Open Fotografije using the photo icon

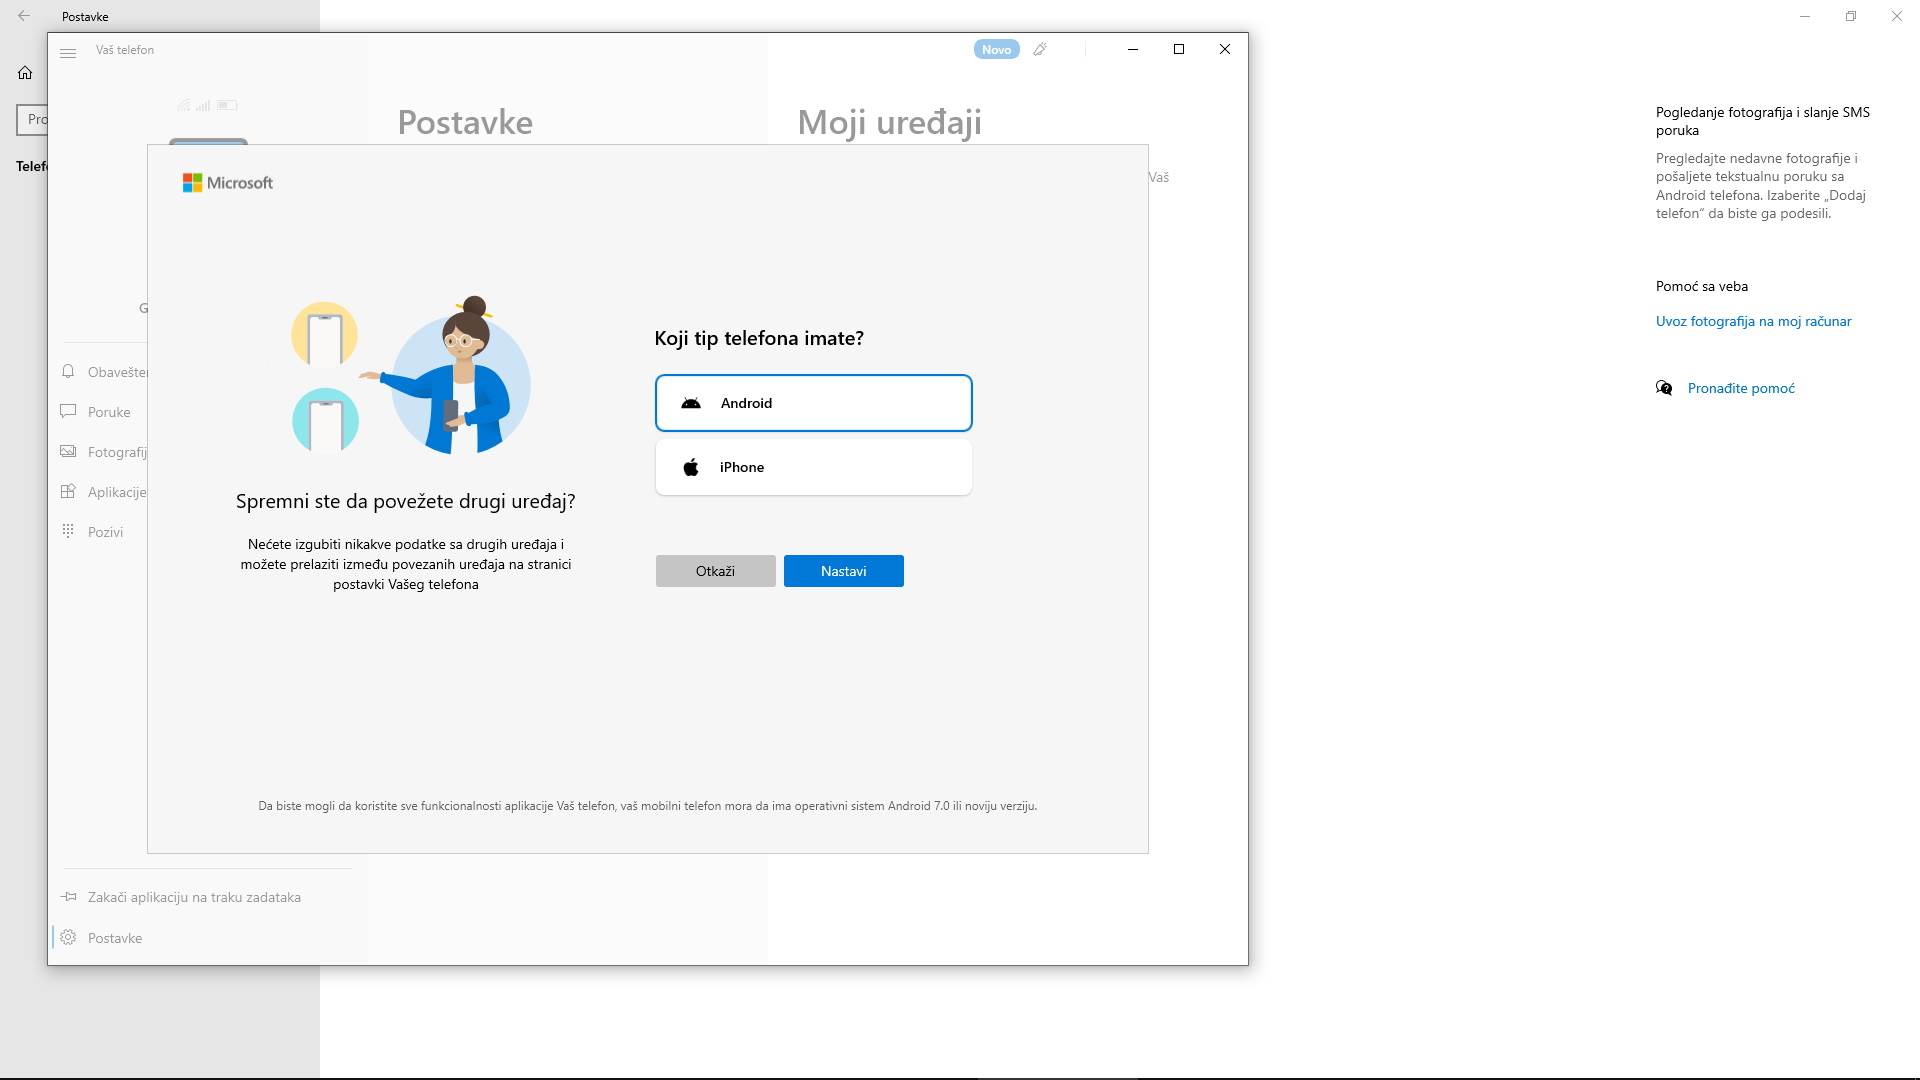68,451
